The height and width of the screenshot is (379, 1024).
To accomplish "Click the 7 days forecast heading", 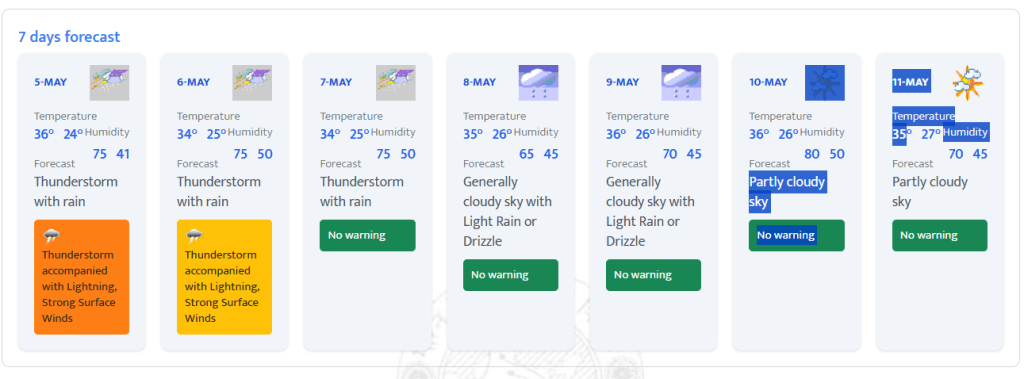I will pos(69,37).
